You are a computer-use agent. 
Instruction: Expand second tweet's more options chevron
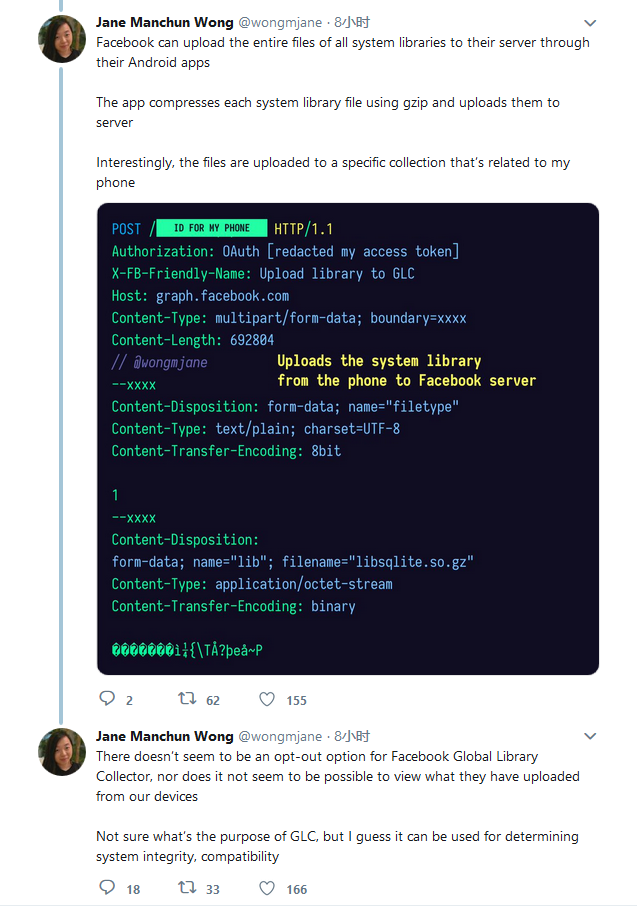point(590,736)
